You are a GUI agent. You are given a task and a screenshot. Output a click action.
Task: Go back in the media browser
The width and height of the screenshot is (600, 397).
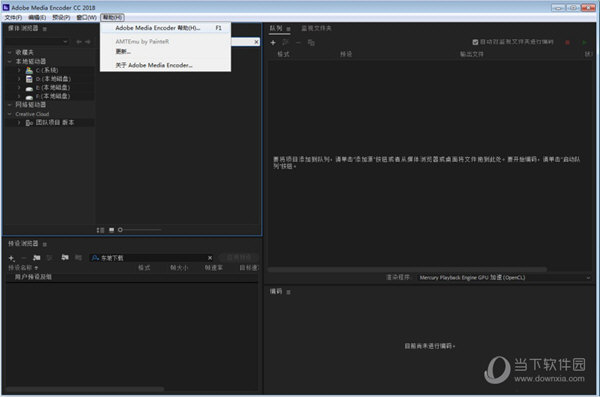pos(79,42)
